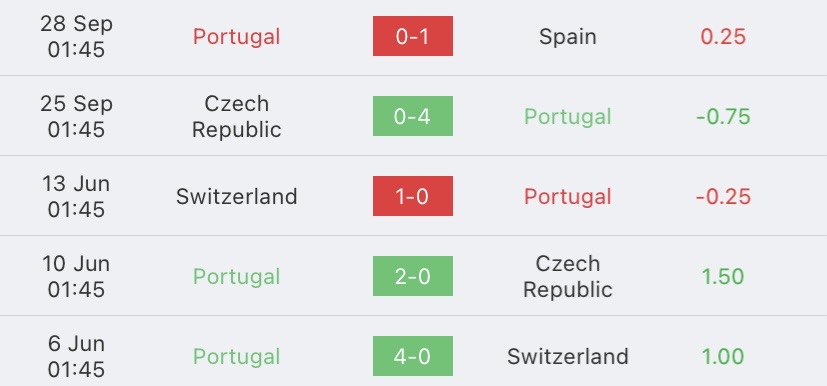
Task: Click the -0.75 handicap value
Action: [x=723, y=117]
